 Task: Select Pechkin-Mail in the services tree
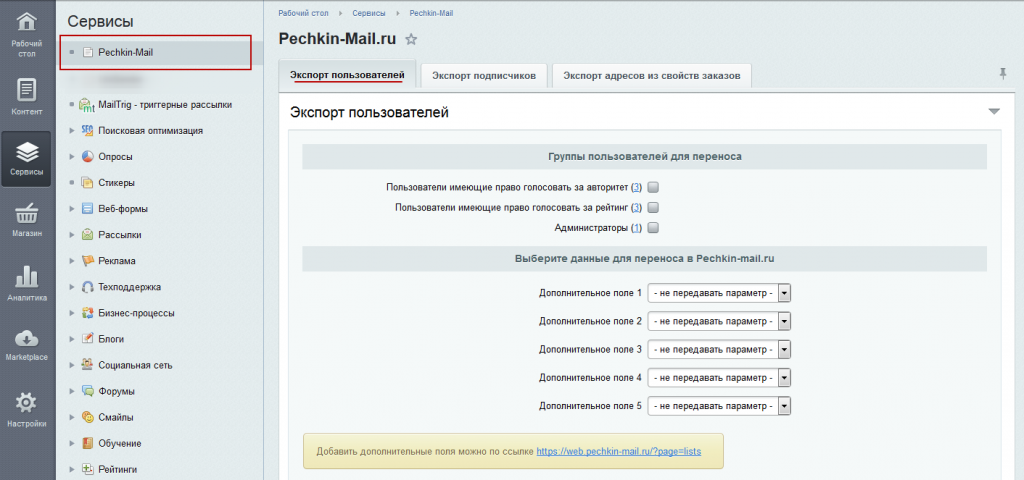click(x=125, y=52)
